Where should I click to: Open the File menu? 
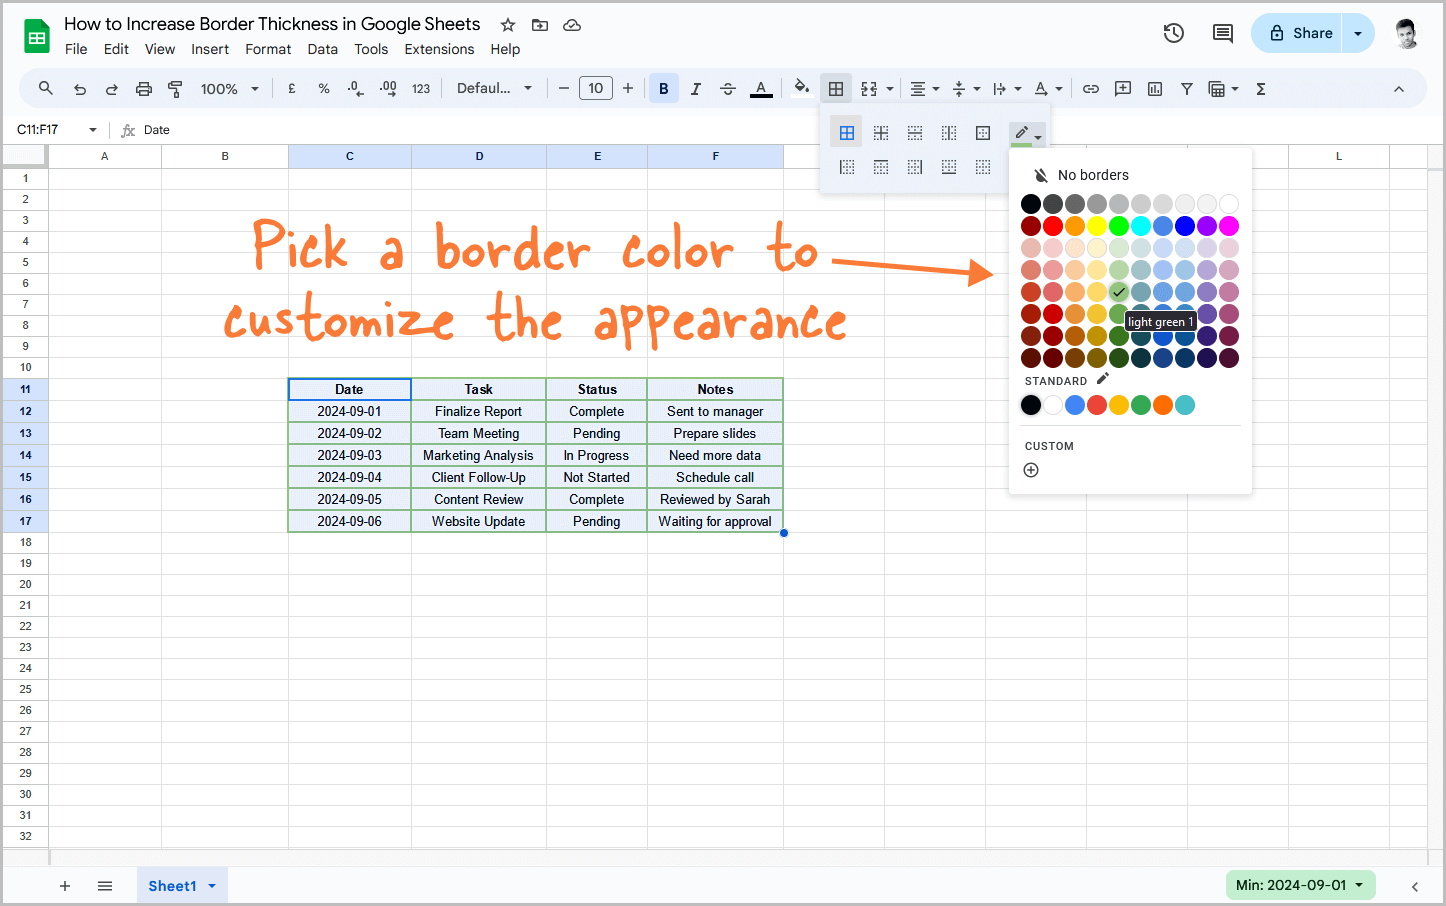[x=76, y=49]
